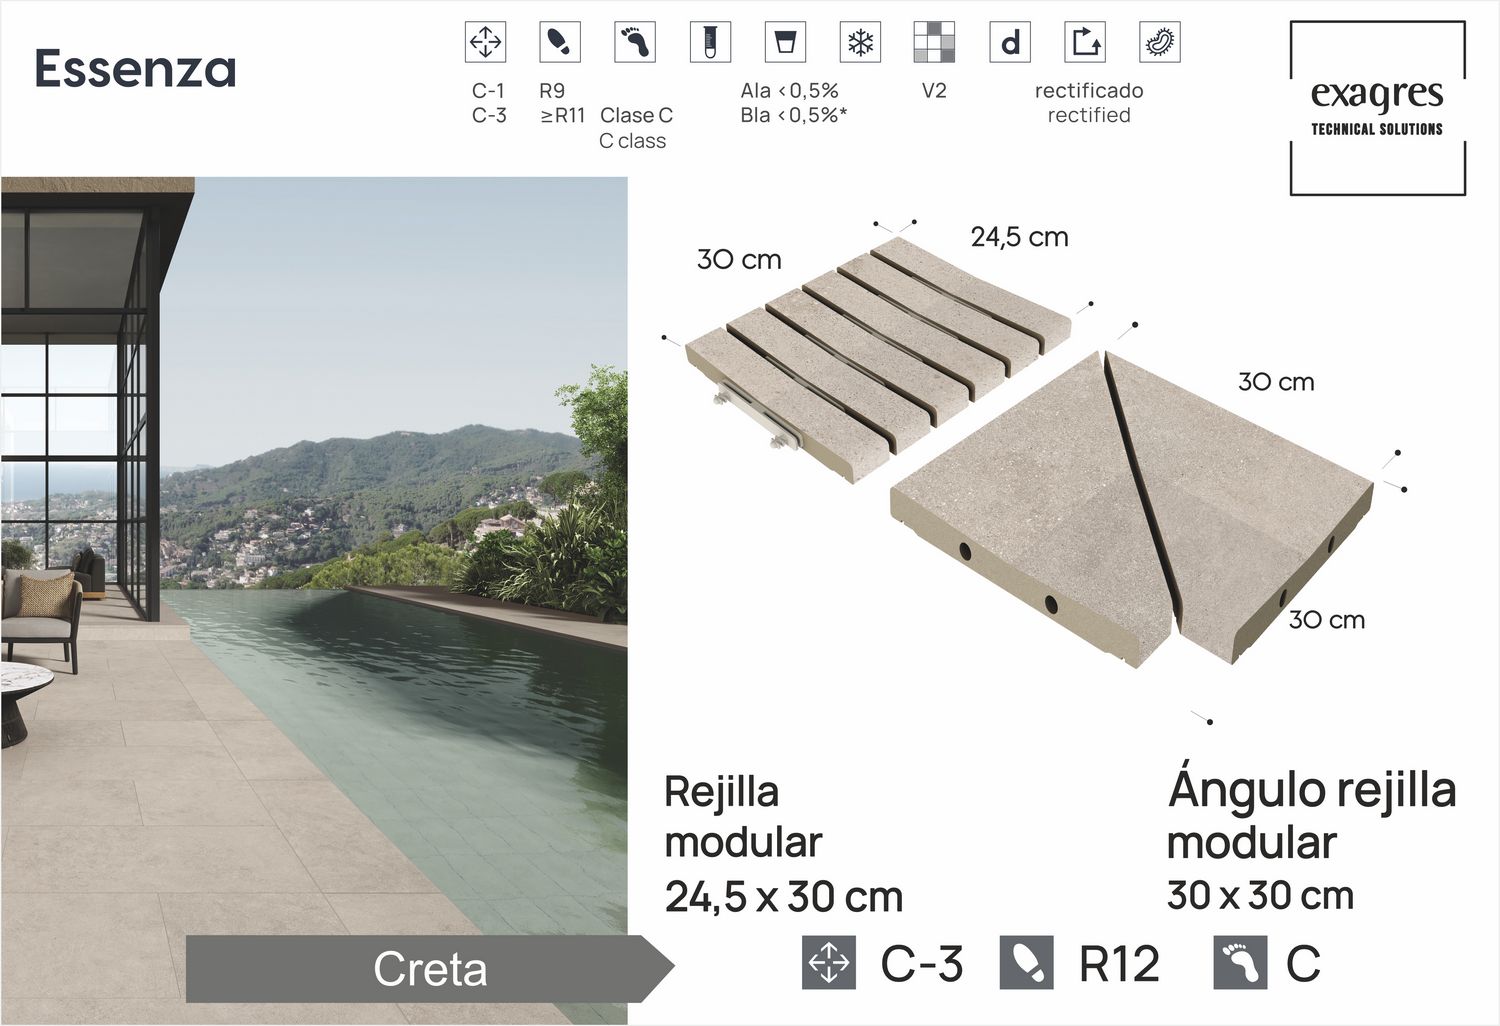Open the infinity pool terrace photo
The height and width of the screenshot is (1026, 1500).
(314, 600)
